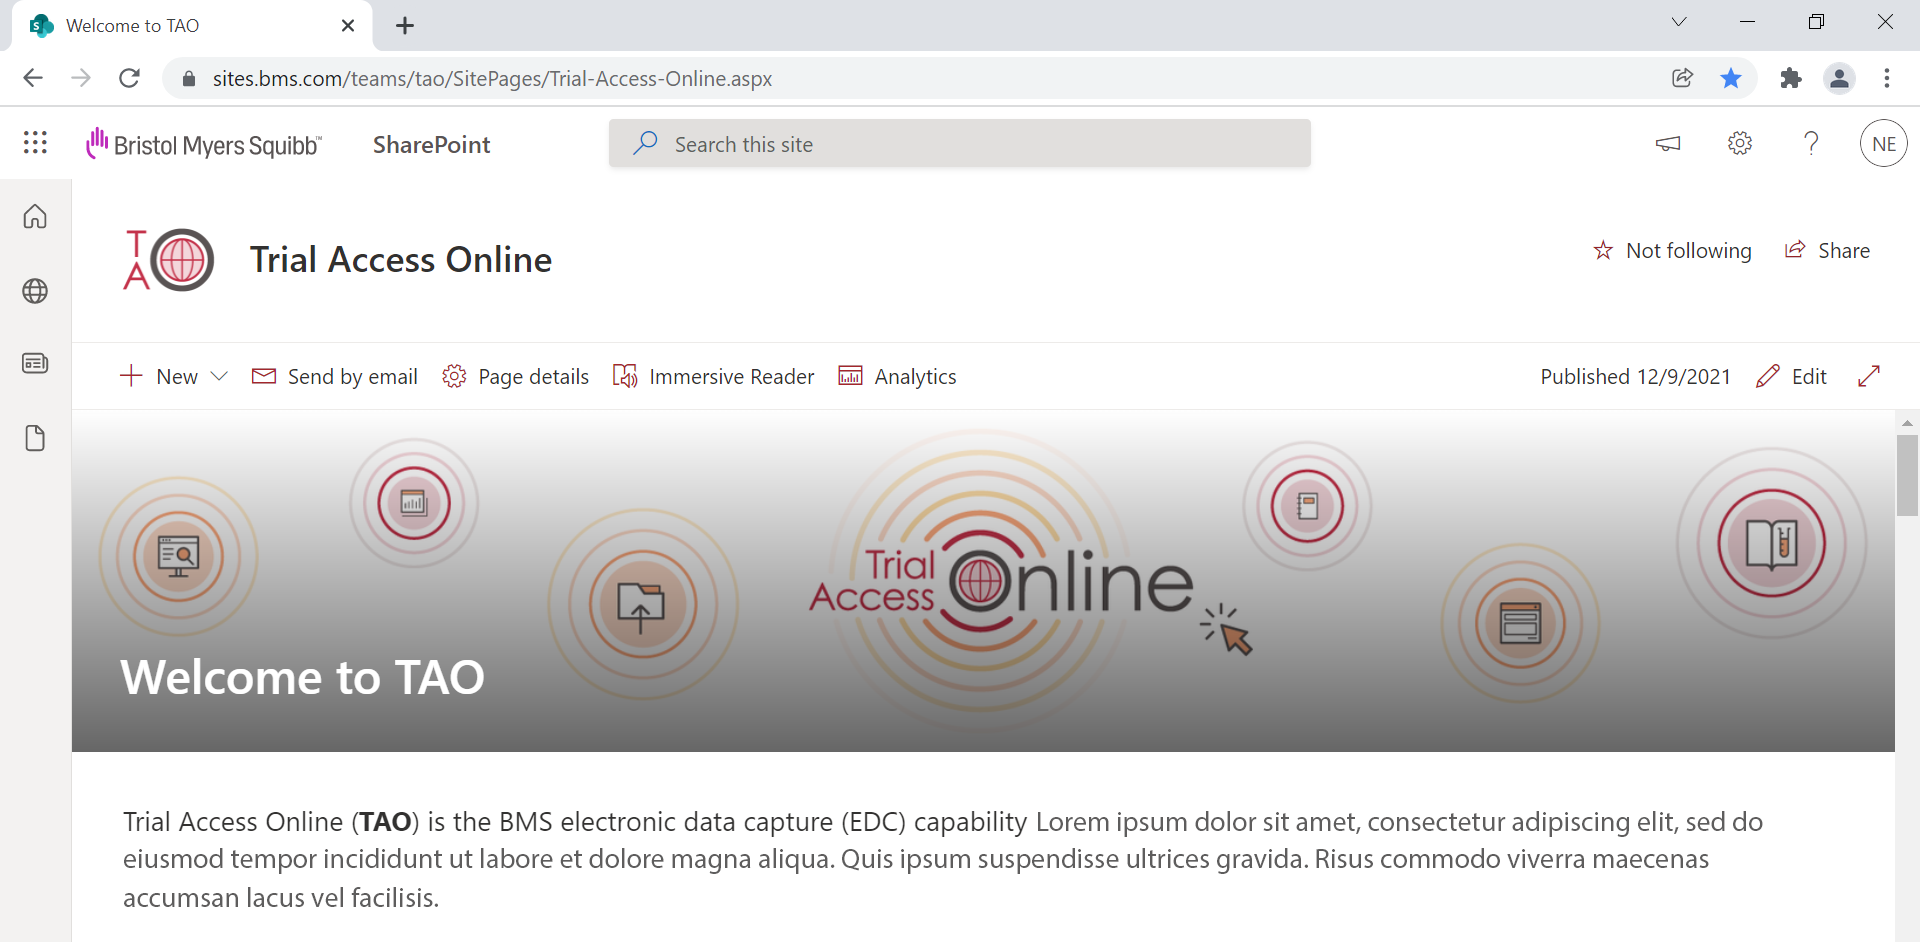
Task: Close the Welcome to TAO tab
Action: [x=347, y=26]
